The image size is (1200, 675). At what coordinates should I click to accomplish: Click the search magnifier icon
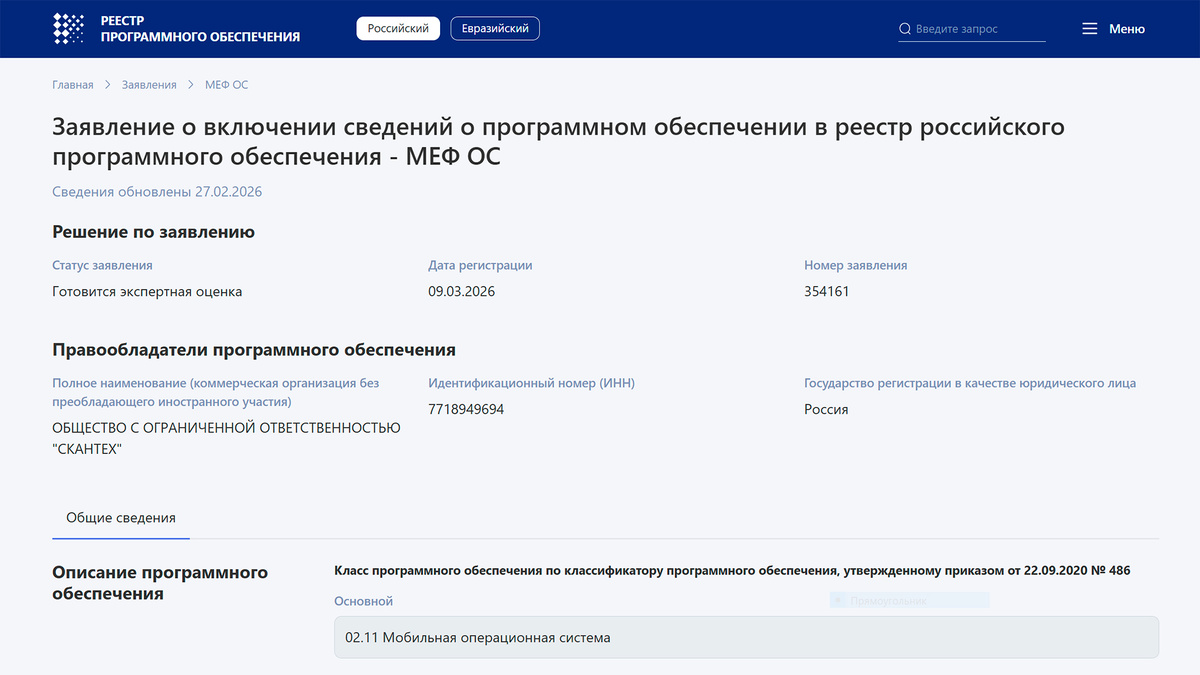coord(905,29)
